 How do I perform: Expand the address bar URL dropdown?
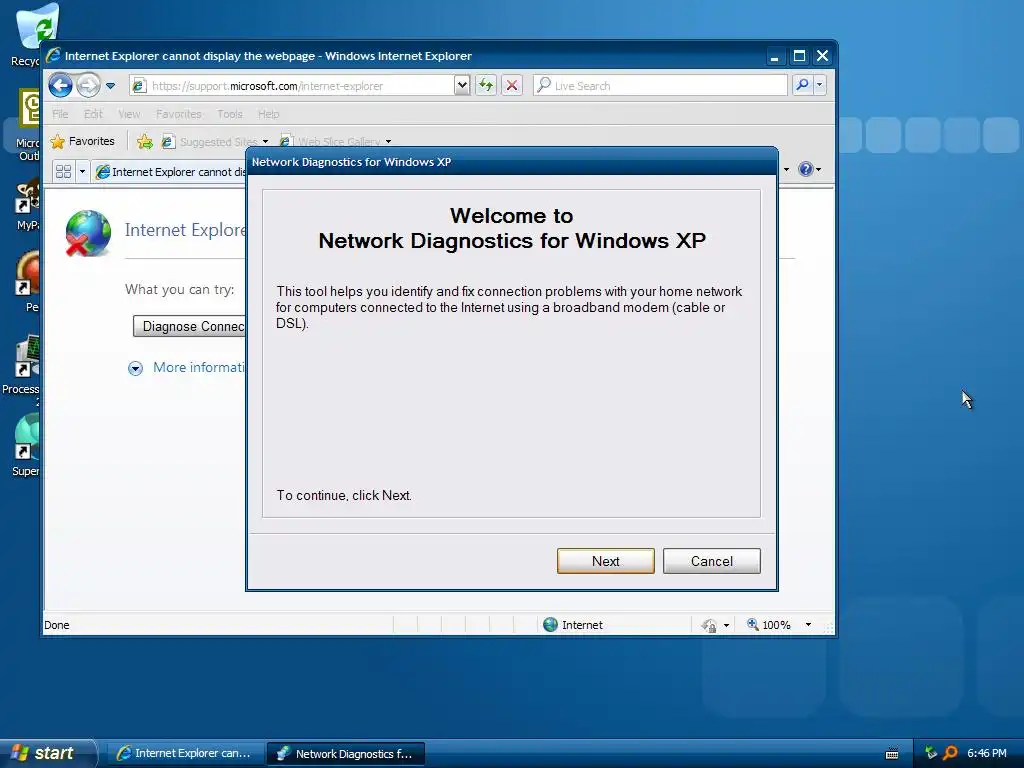tap(462, 85)
